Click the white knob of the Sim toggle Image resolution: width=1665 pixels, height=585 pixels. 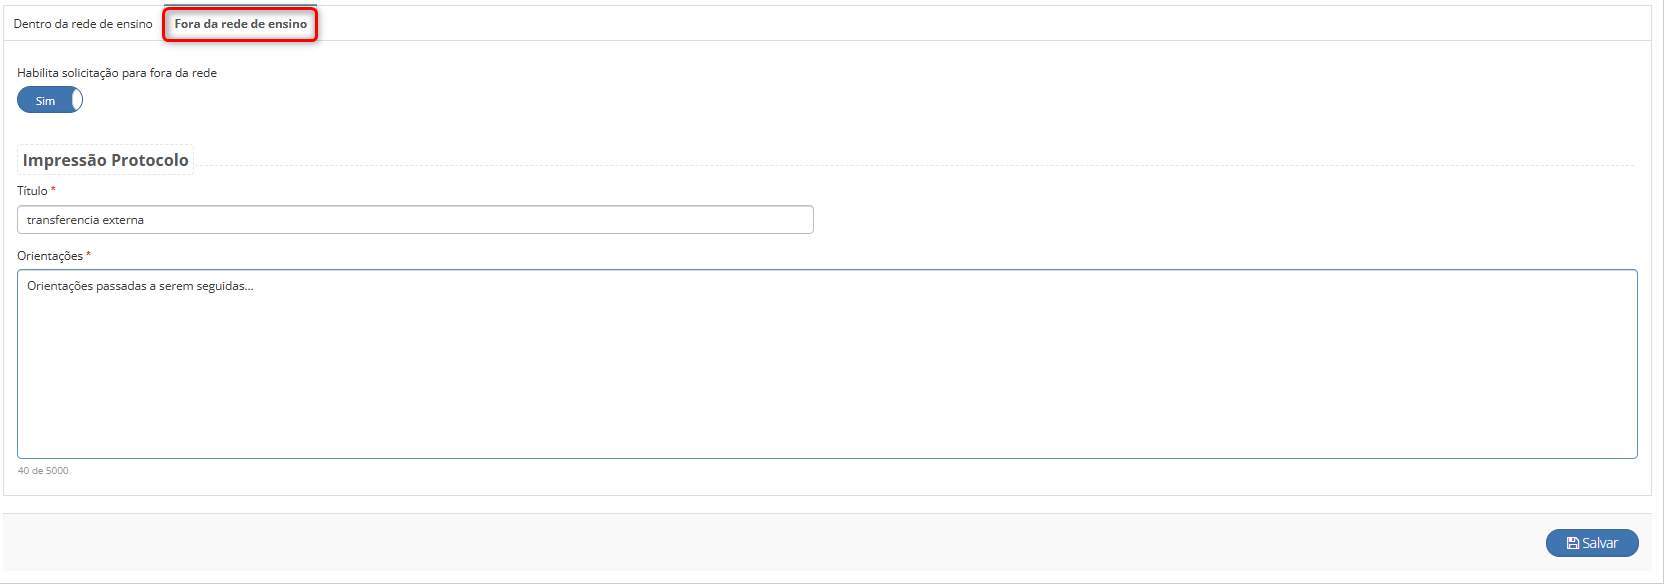coord(77,100)
